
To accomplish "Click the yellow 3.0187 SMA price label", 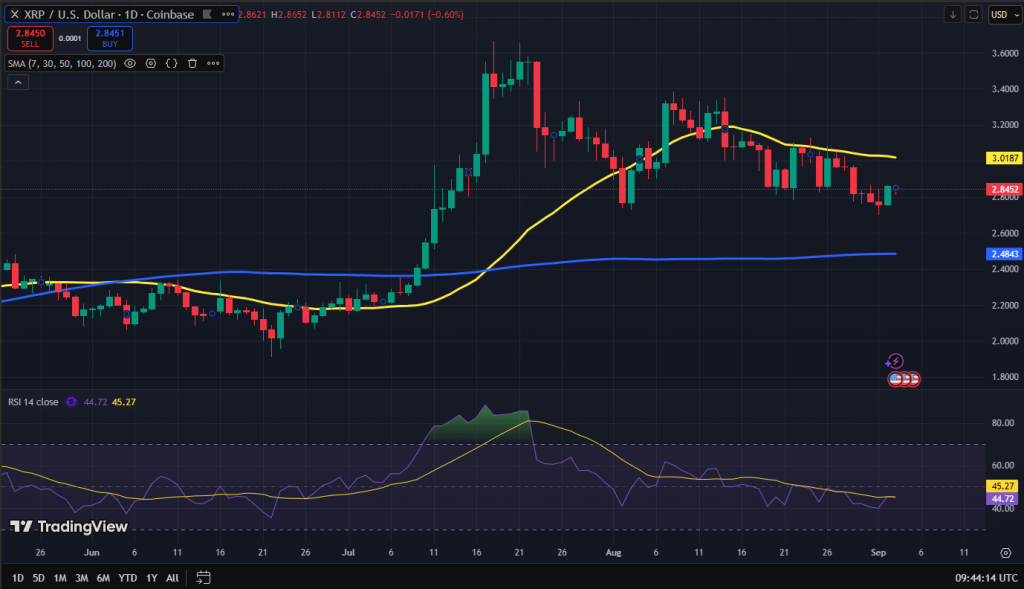I will pyautogui.click(x=1004, y=158).
